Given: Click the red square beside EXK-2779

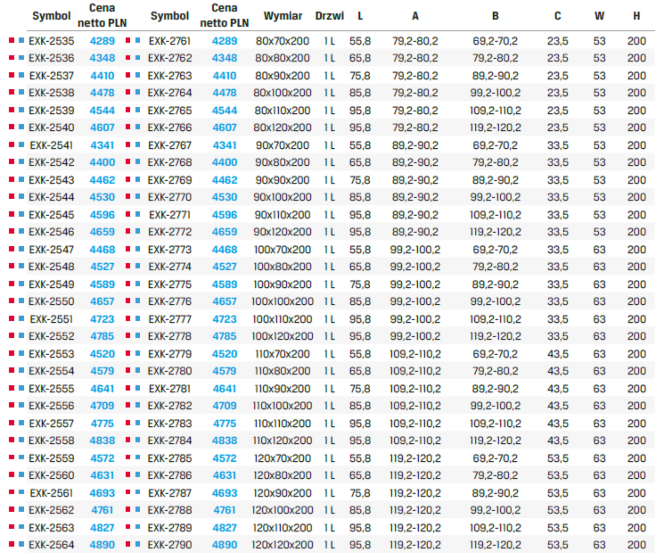Looking at the screenshot, I should click(x=128, y=353).
